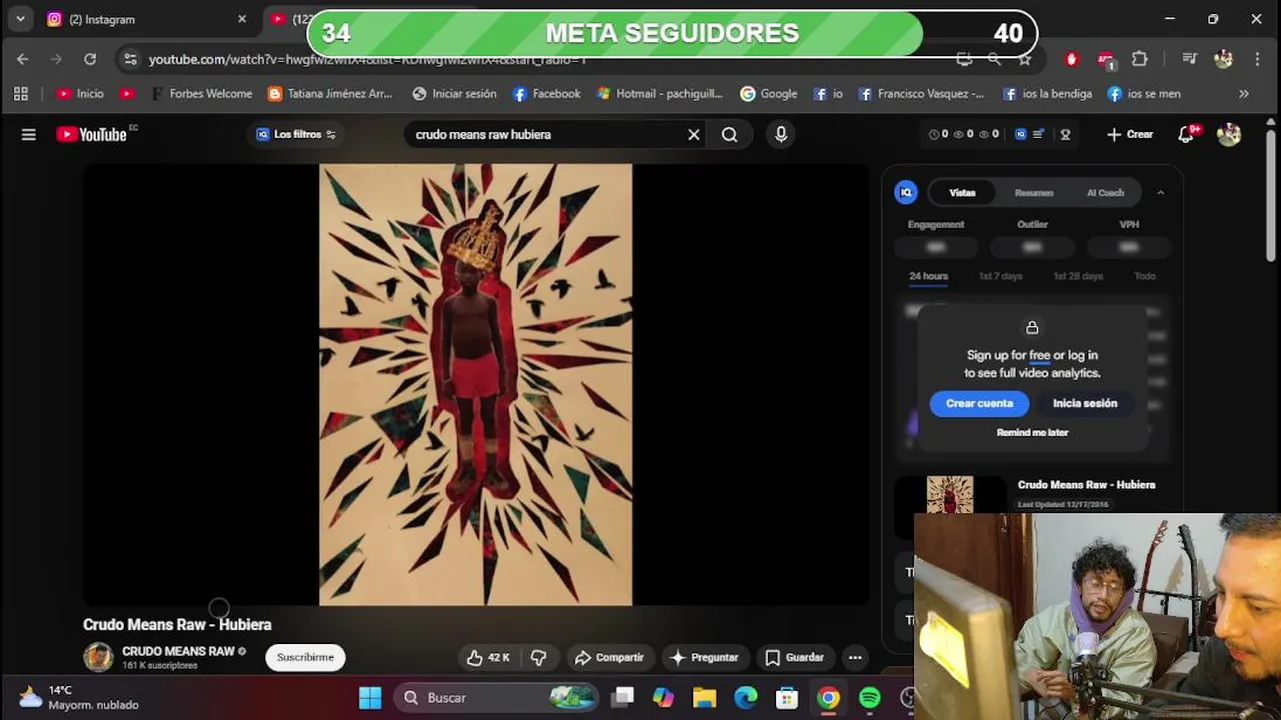Click the Crear create button
1281x720 pixels.
tap(1130, 134)
